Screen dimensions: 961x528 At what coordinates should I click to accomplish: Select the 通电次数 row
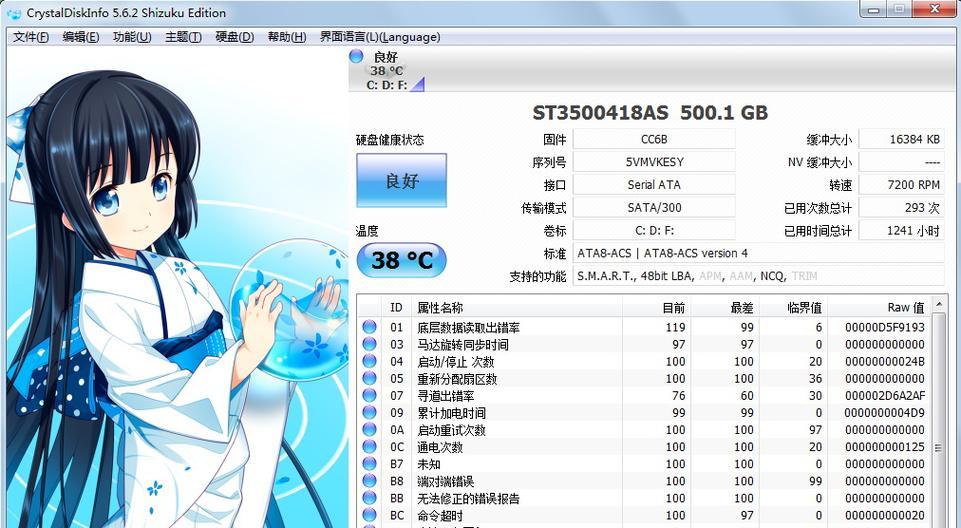(644, 447)
